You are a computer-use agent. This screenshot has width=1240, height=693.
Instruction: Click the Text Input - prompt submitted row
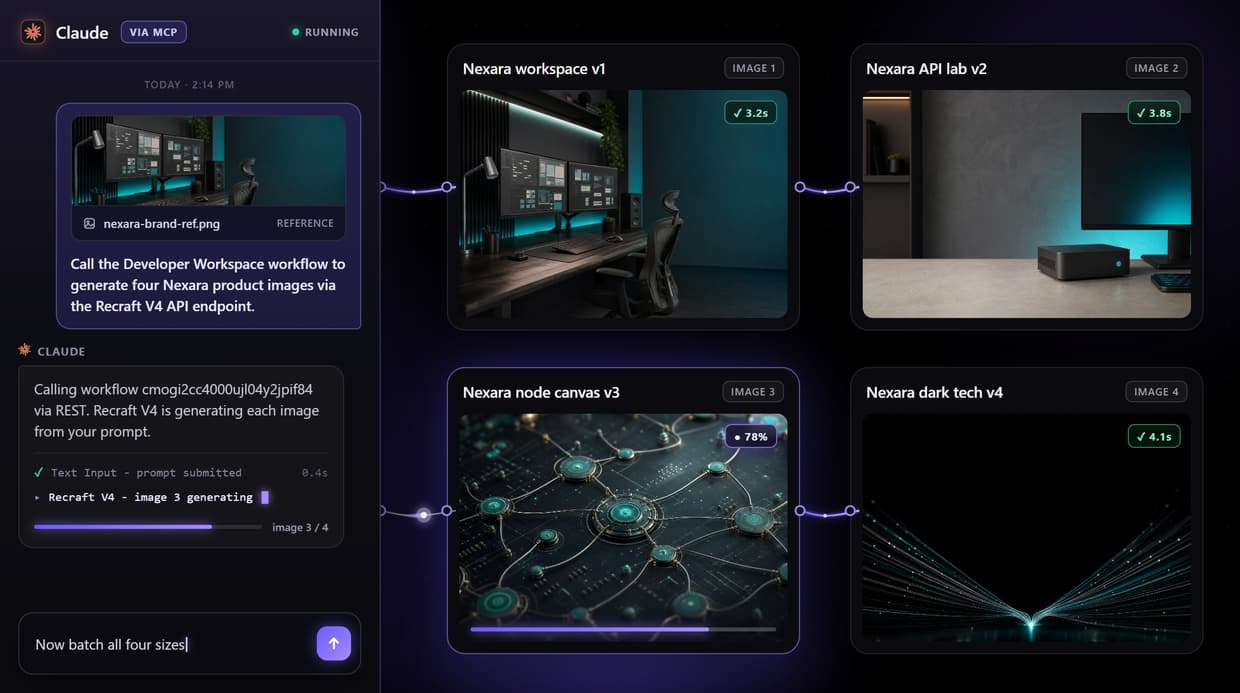coord(181,472)
